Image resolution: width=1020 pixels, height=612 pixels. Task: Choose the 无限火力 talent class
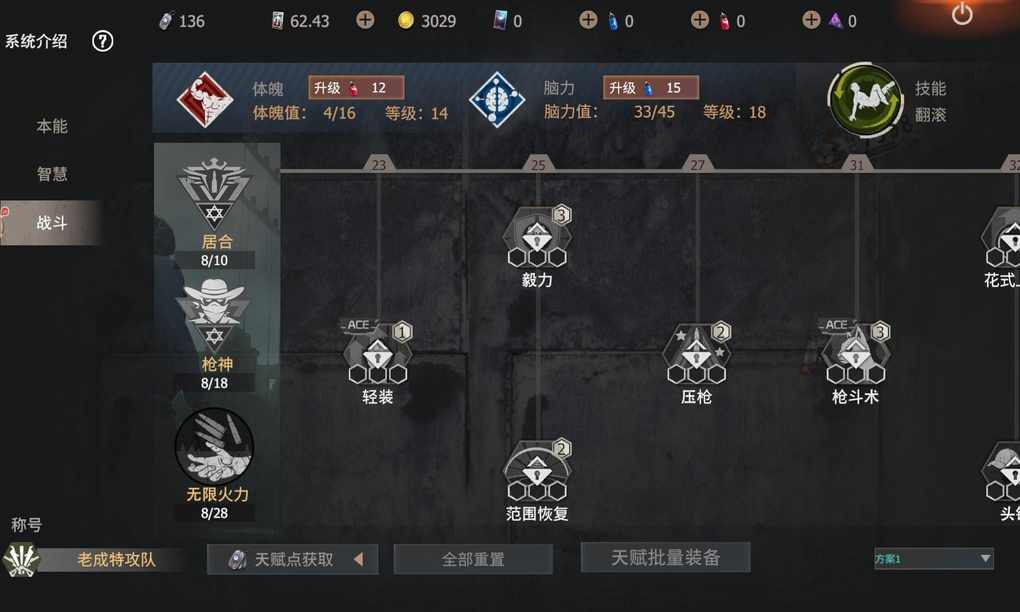(x=215, y=464)
